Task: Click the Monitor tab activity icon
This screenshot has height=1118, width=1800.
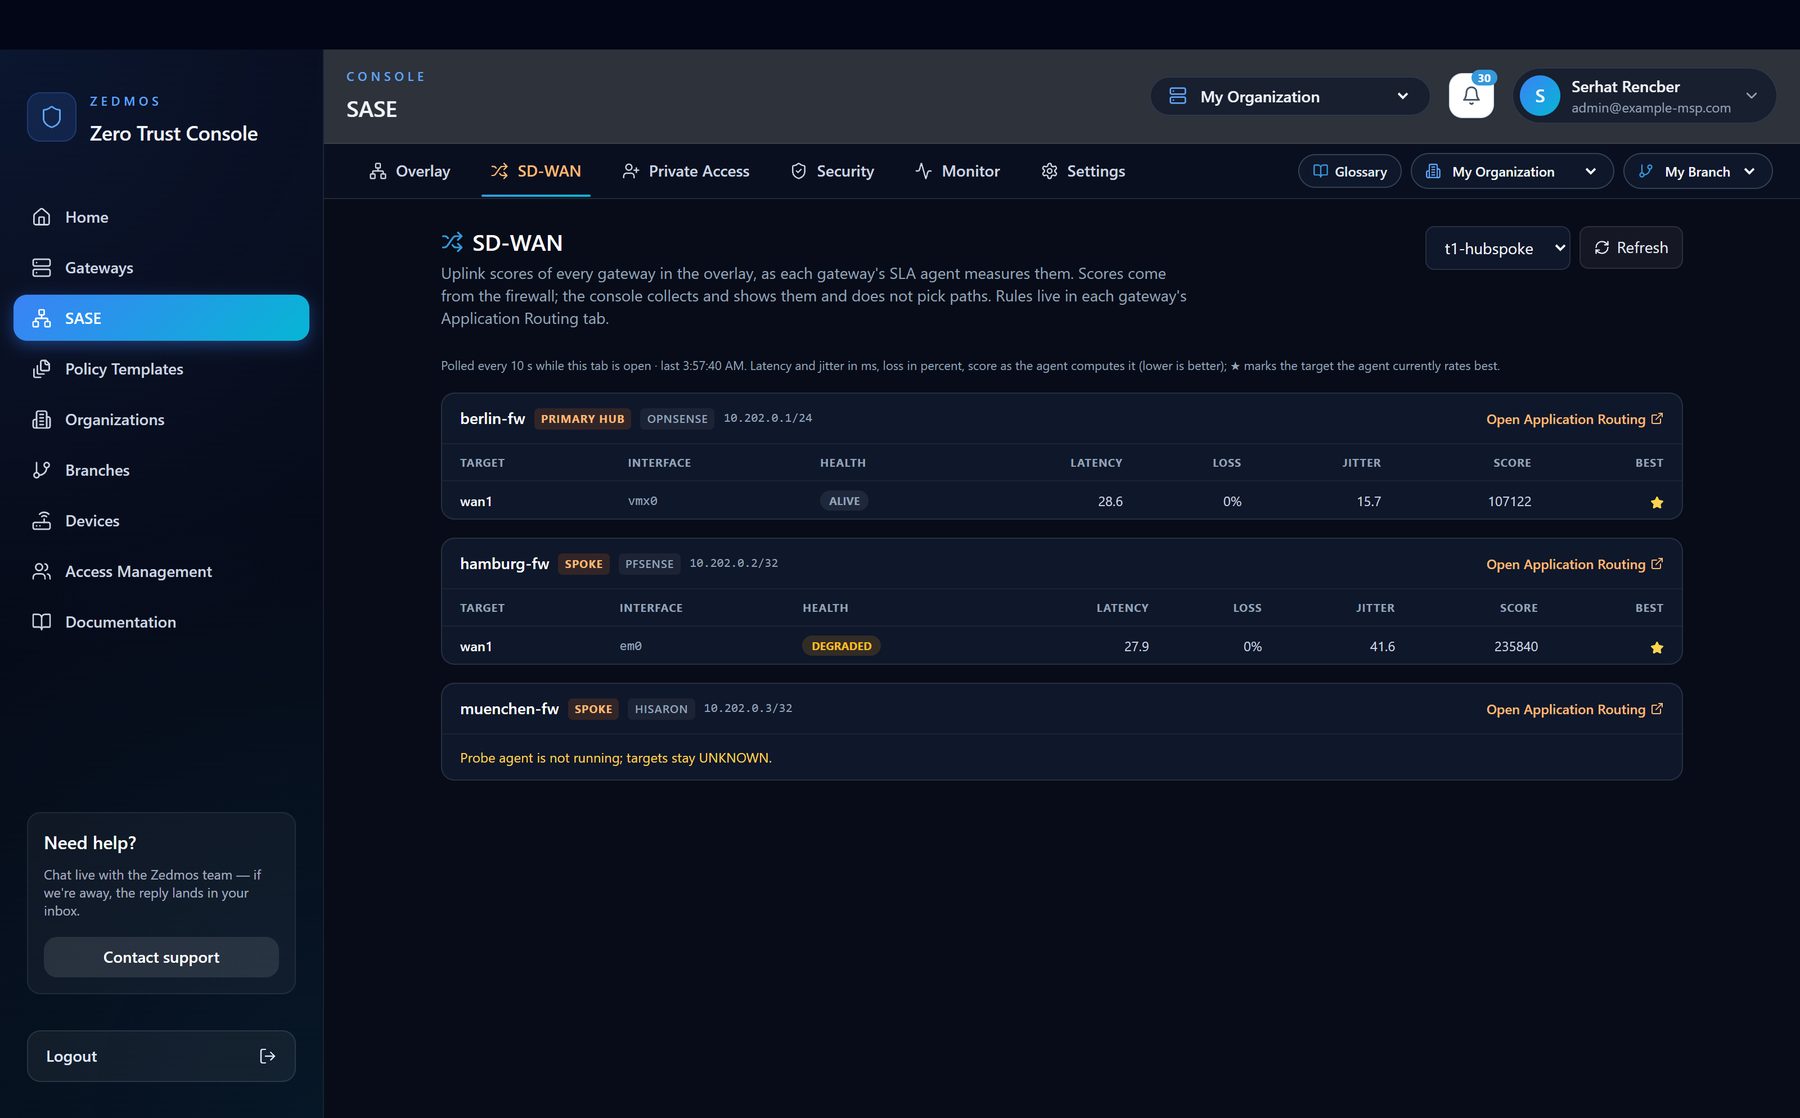Action: 923,171
